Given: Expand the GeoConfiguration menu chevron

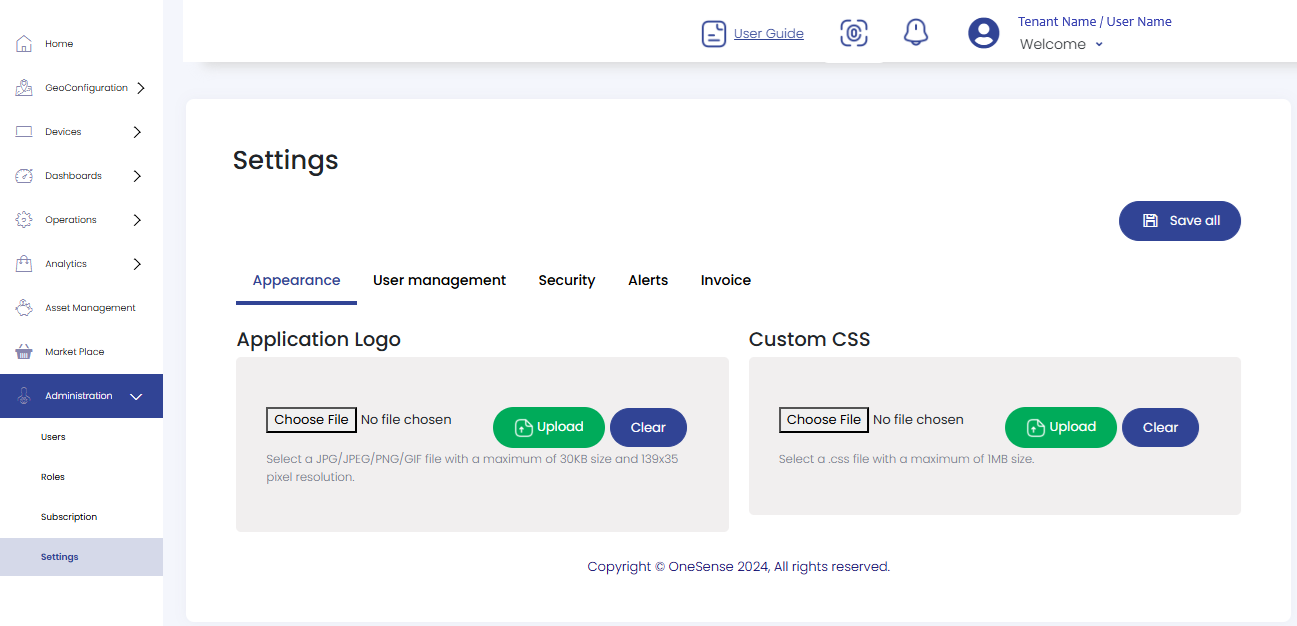Looking at the screenshot, I should (x=140, y=88).
